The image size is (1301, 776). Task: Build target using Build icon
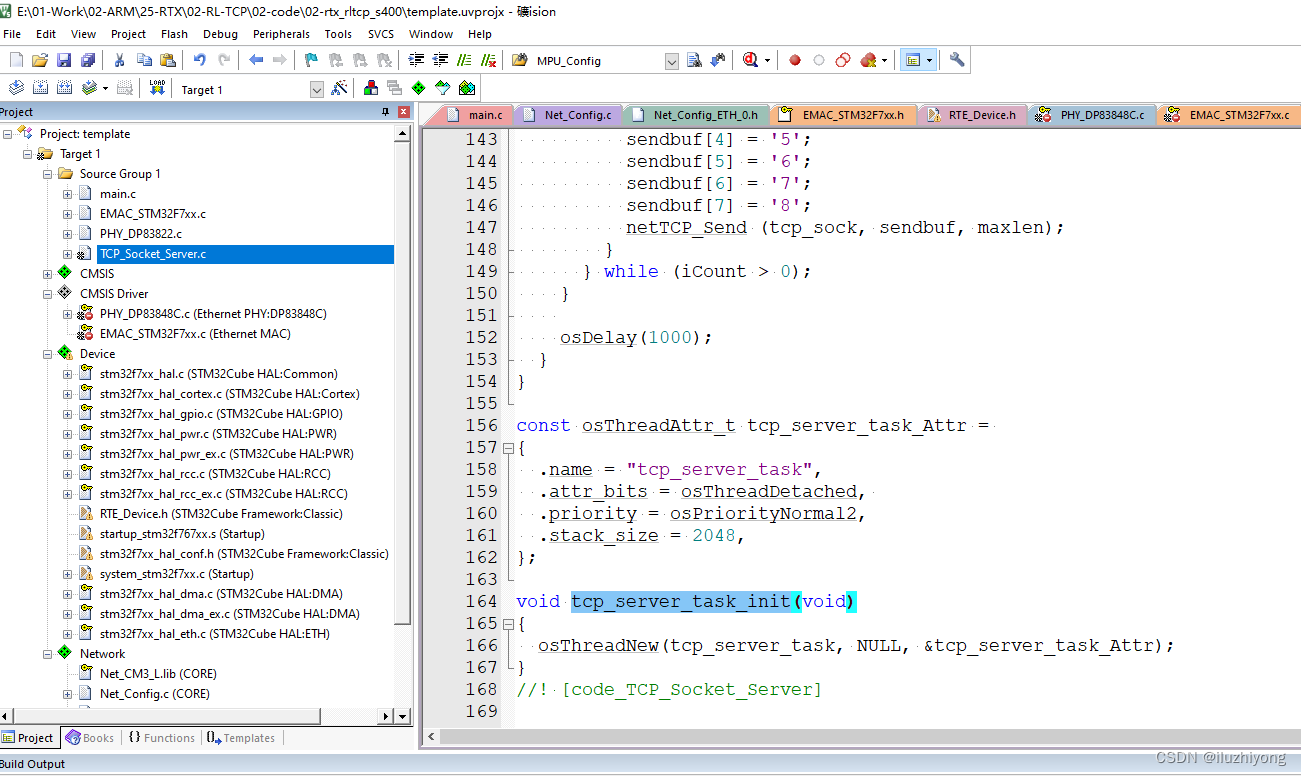(40, 88)
